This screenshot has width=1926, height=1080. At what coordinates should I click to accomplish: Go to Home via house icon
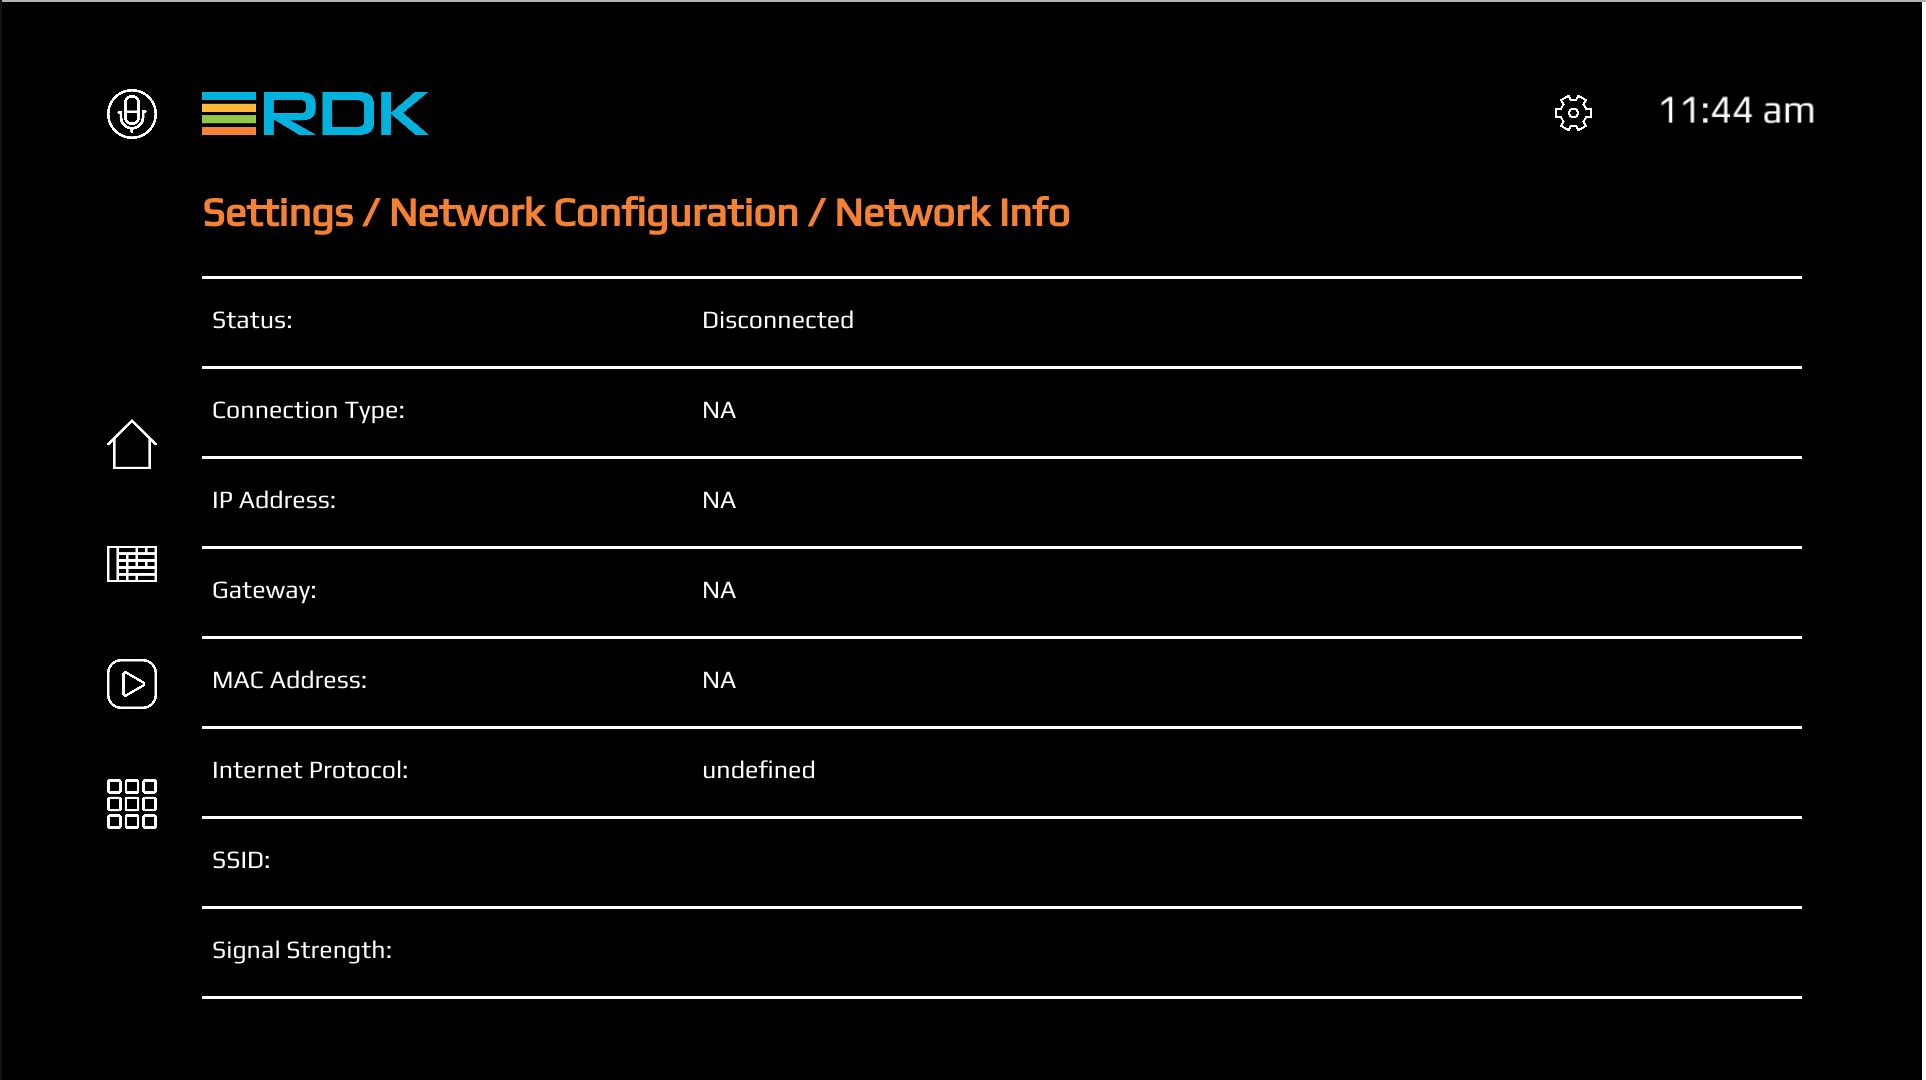click(x=132, y=445)
